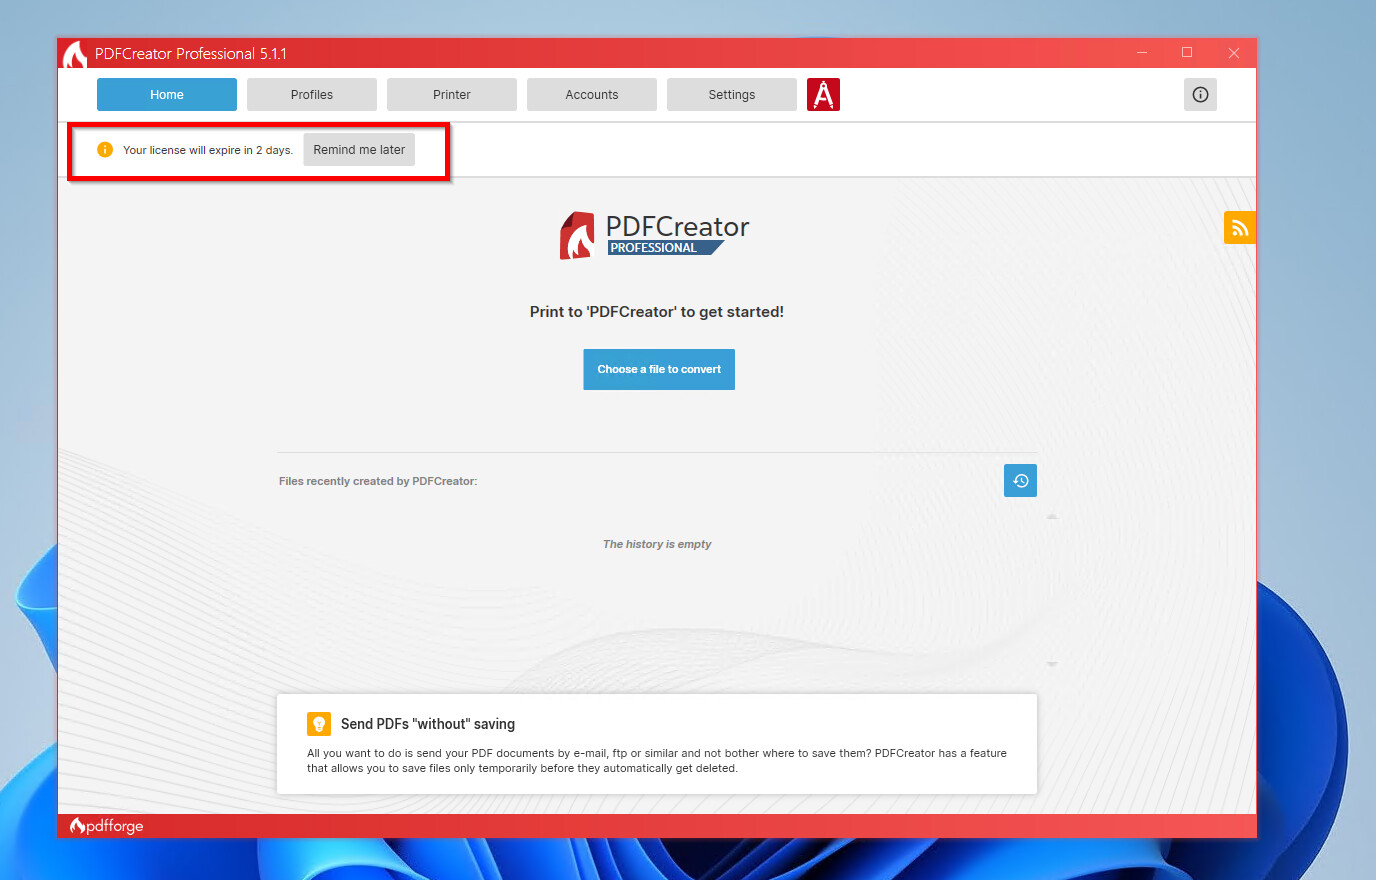This screenshot has width=1376, height=880.
Task: Open the orange RSS feed icon
Action: [x=1239, y=228]
